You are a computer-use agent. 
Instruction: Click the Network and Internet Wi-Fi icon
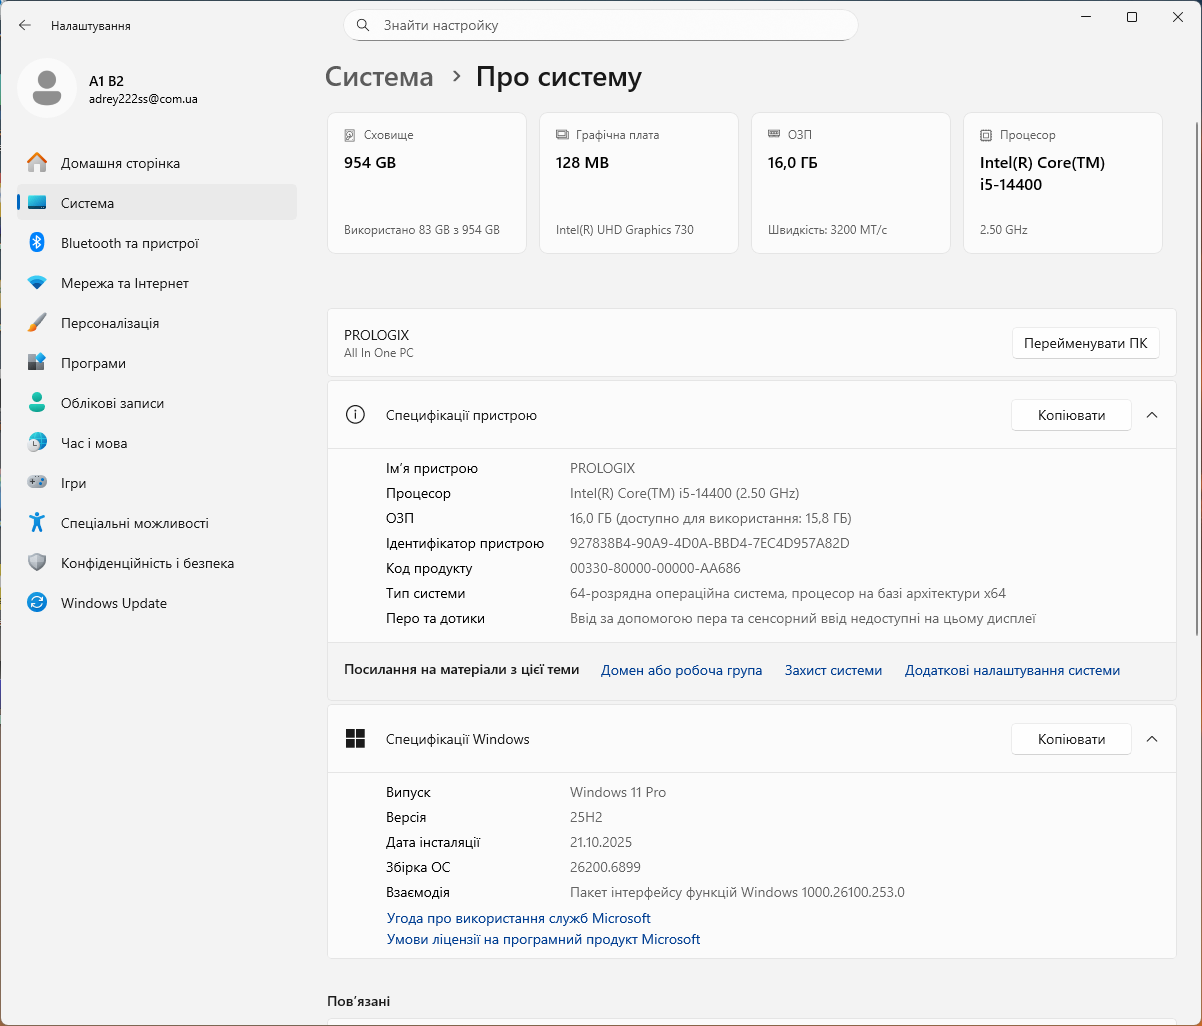click(37, 283)
